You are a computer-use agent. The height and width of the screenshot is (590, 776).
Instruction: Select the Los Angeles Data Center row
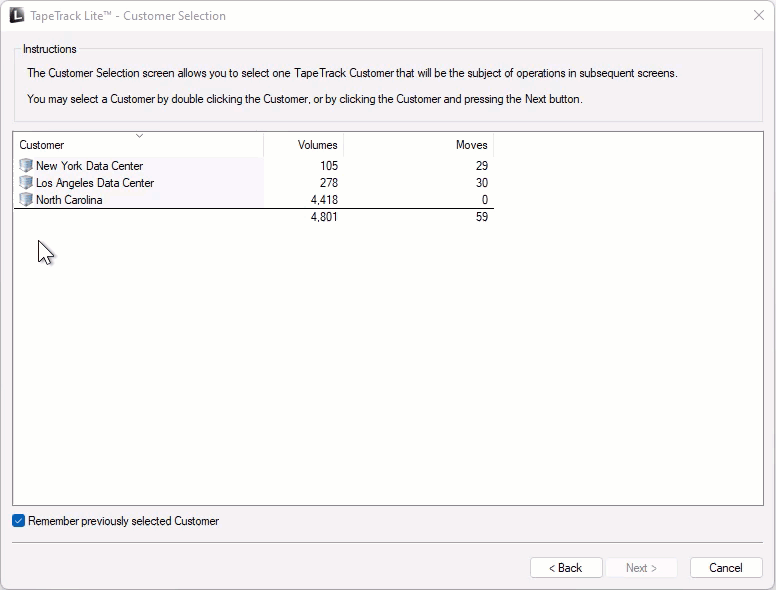coord(254,183)
